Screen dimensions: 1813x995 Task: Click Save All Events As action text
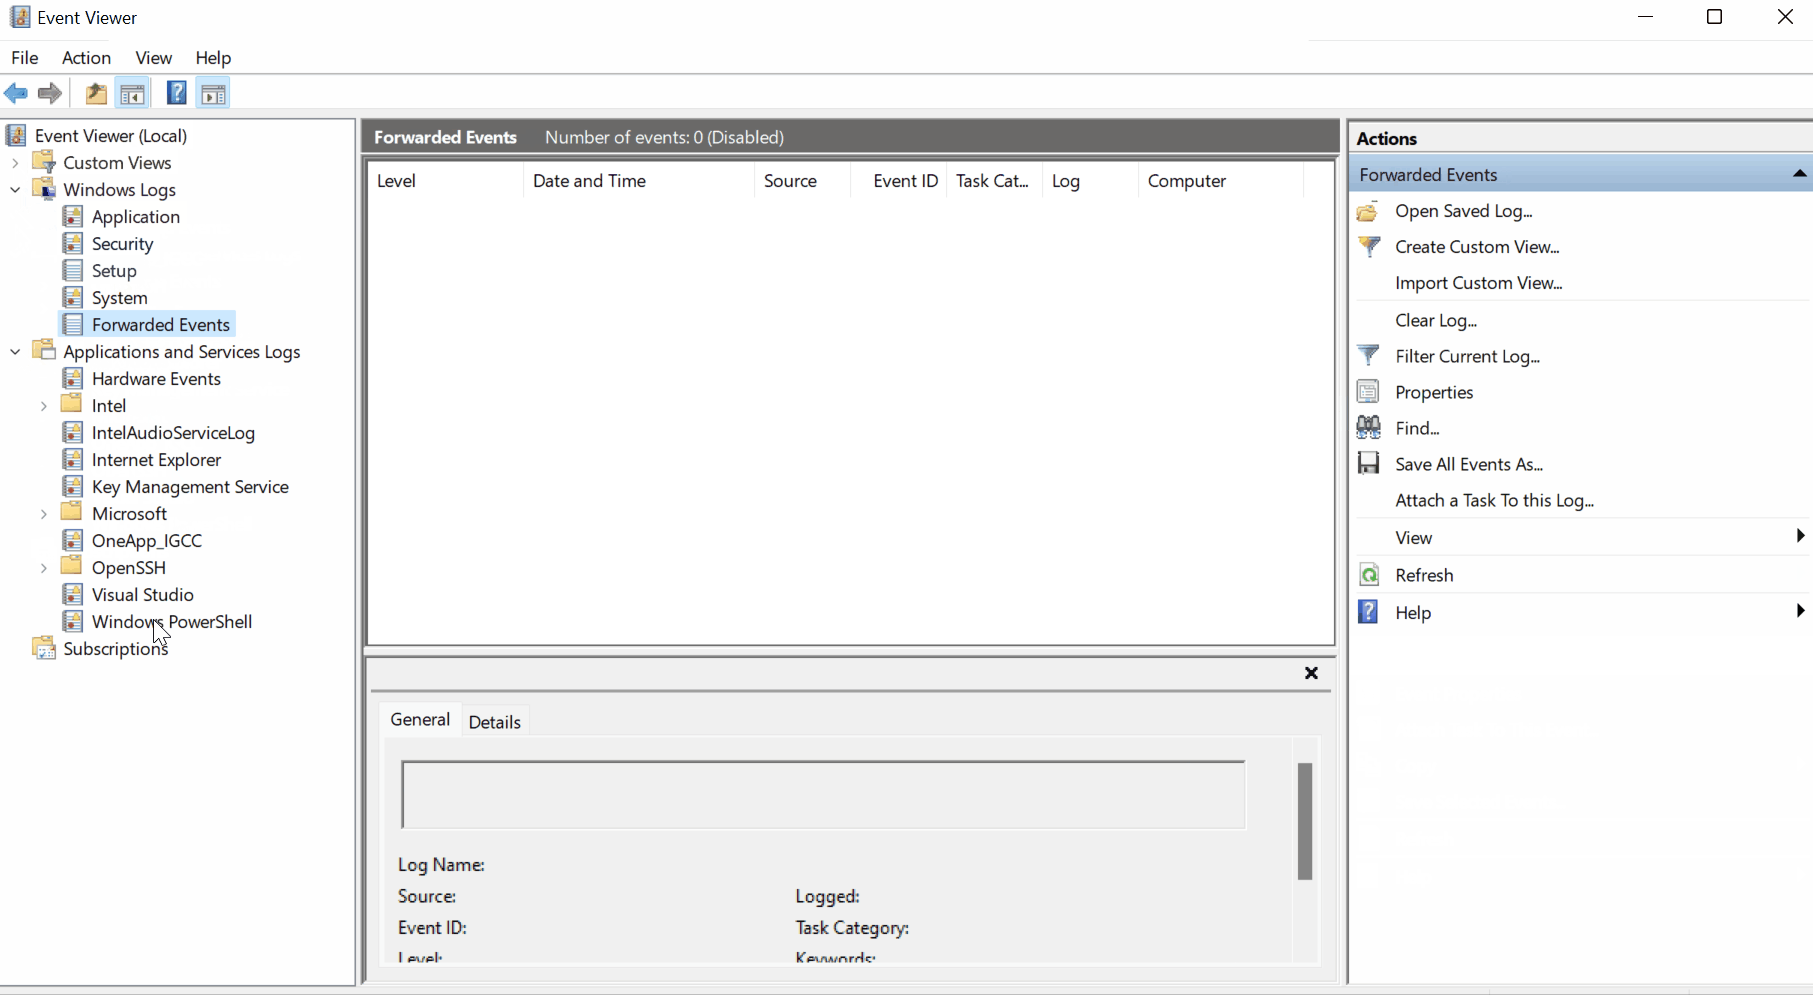pyautogui.click(x=1469, y=464)
